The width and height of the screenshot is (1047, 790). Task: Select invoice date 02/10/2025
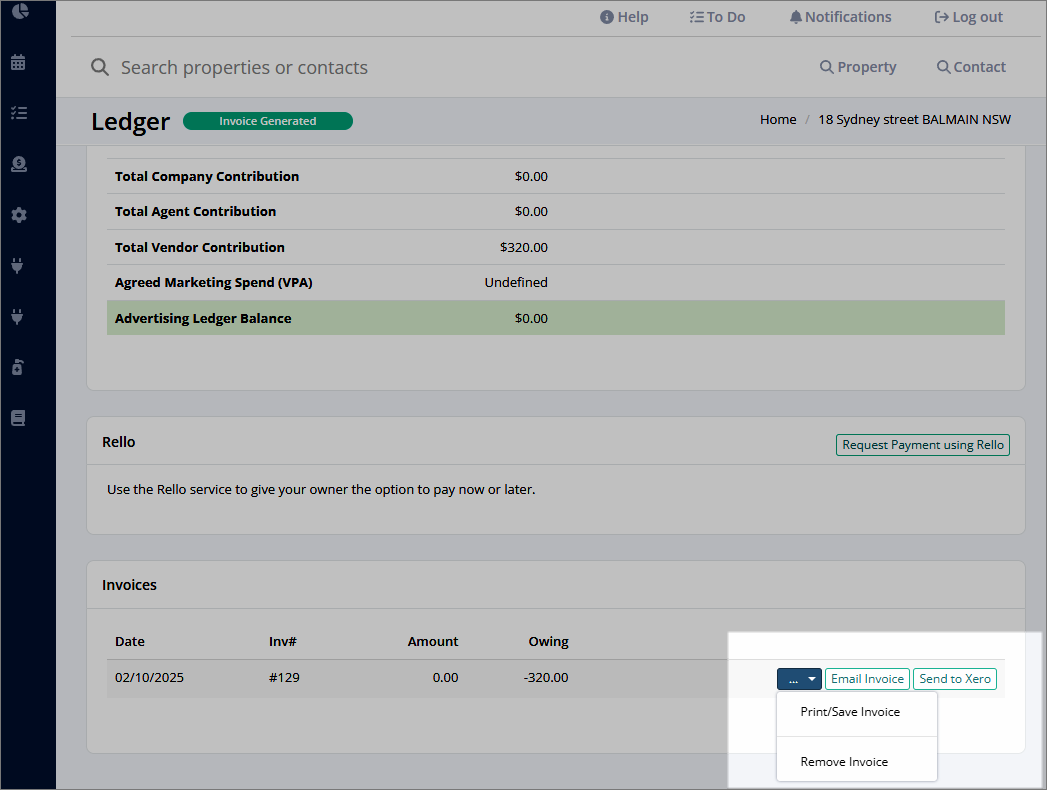pos(149,678)
